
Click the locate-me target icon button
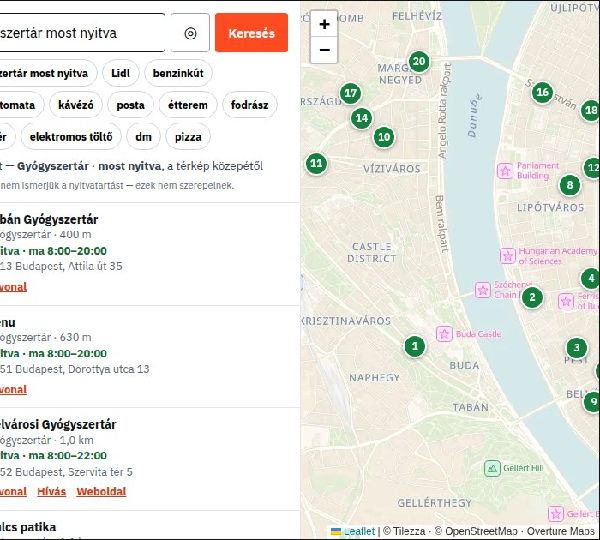coord(190,33)
